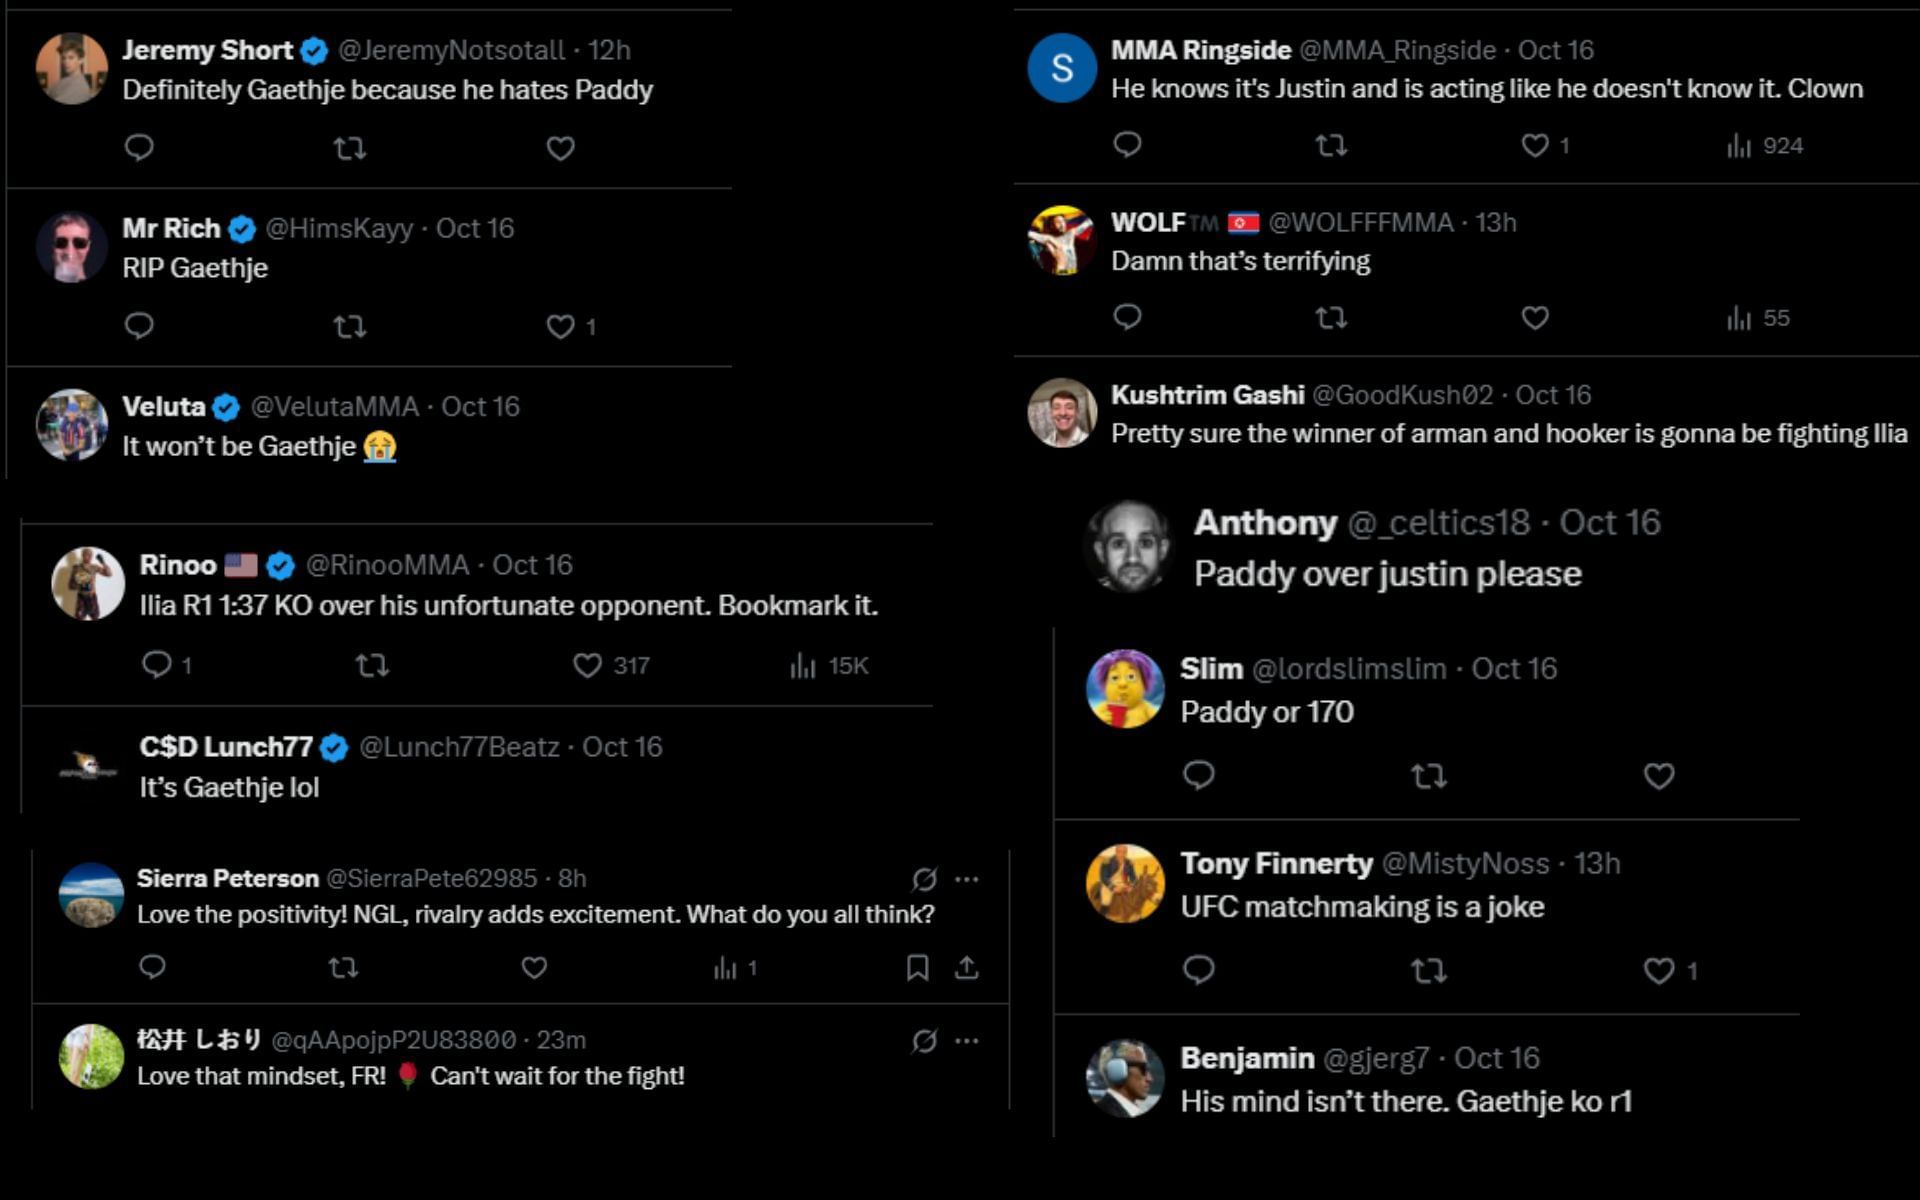
Task: Toggle like on Sierra Peterson's reply
Action: (534, 967)
